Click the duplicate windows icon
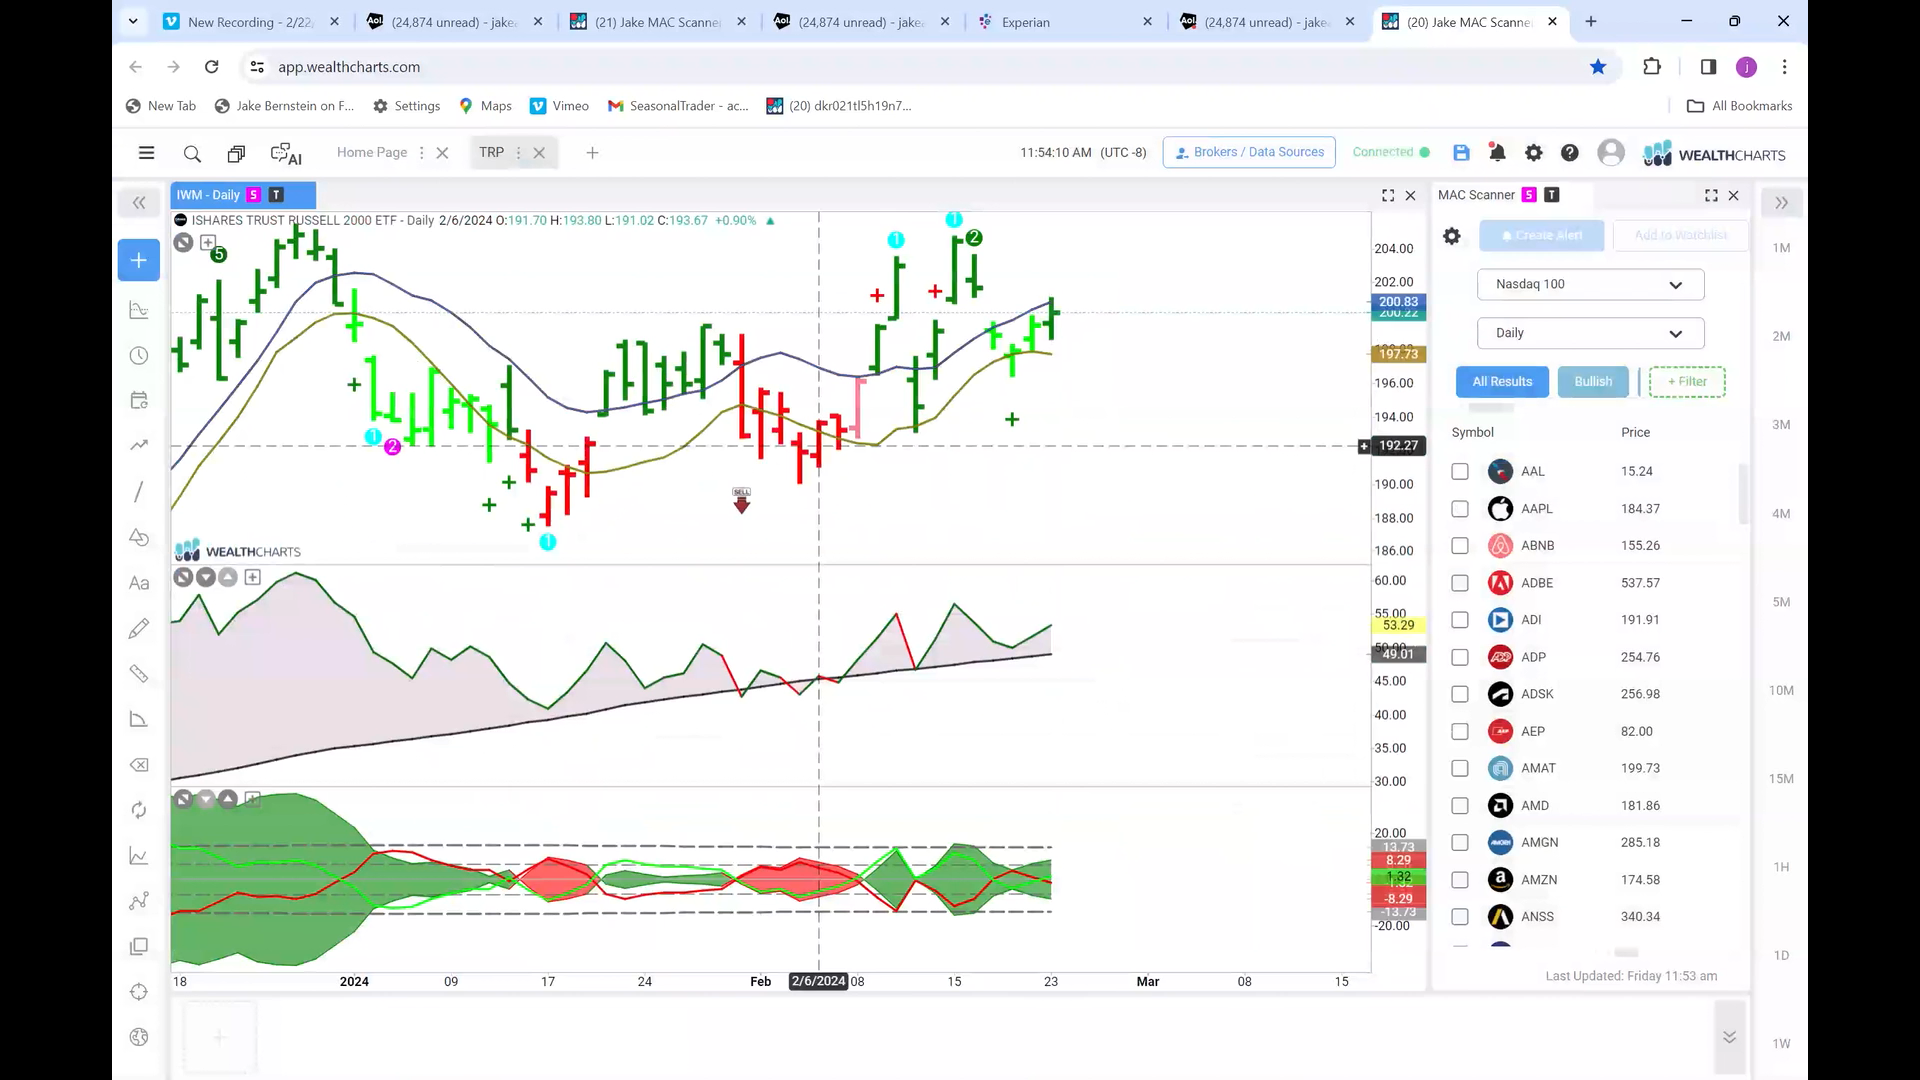This screenshot has height=1080, width=1920. [x=236, y=153]
